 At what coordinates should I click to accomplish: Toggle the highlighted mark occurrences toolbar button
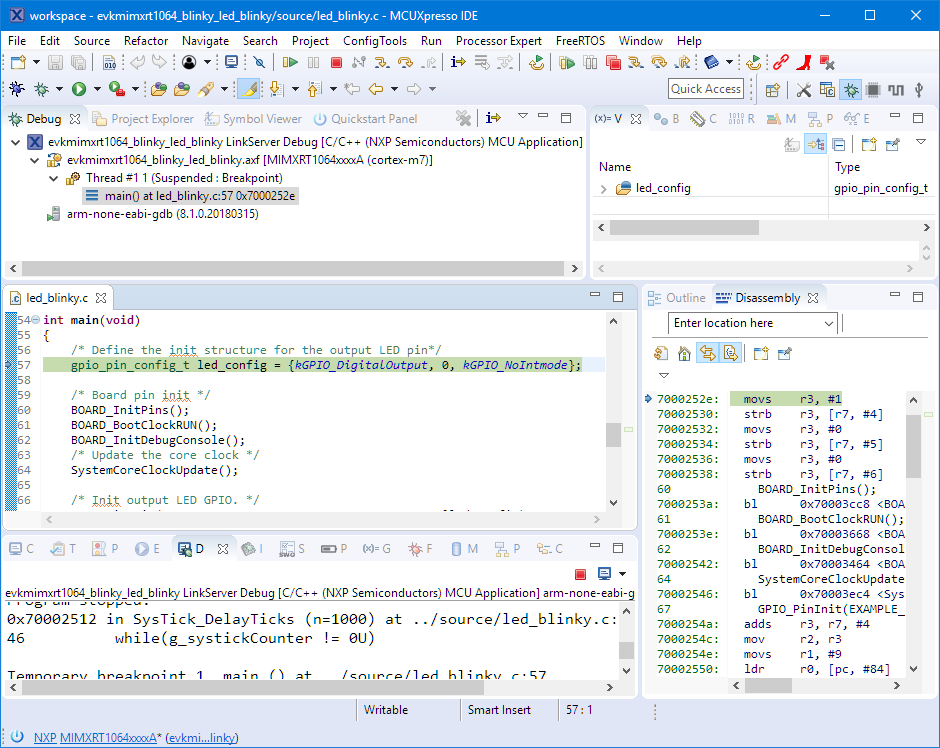click(250, 89)
